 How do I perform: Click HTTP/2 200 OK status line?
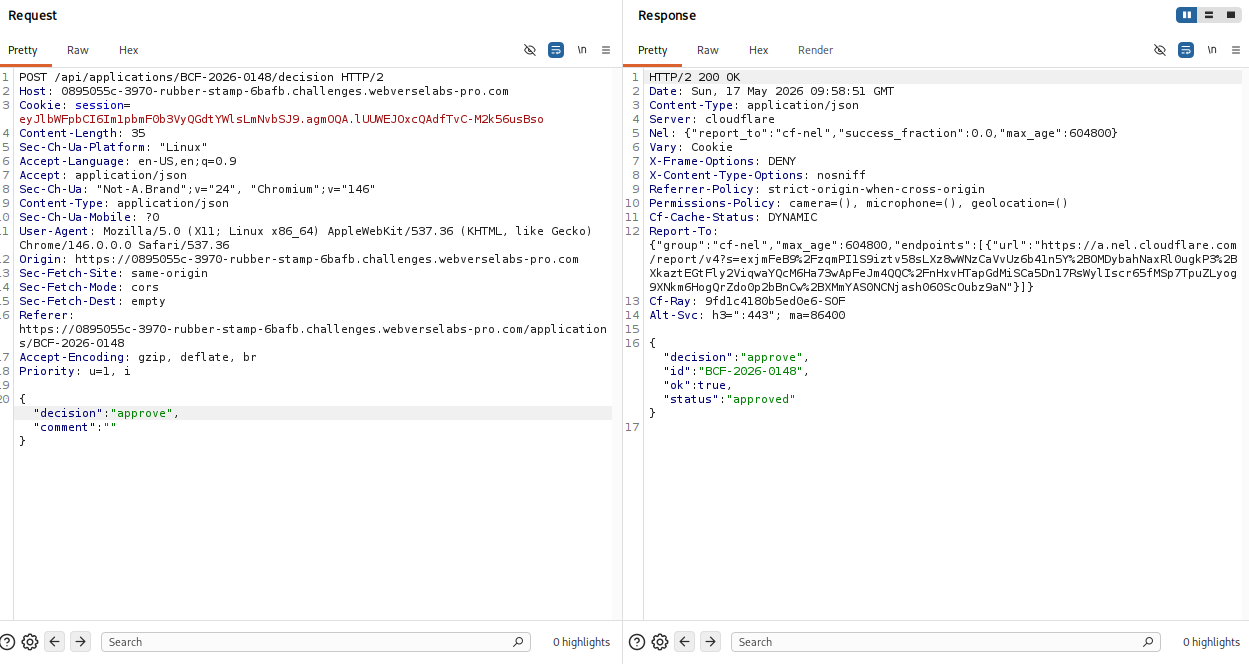[x=695, y=77]
